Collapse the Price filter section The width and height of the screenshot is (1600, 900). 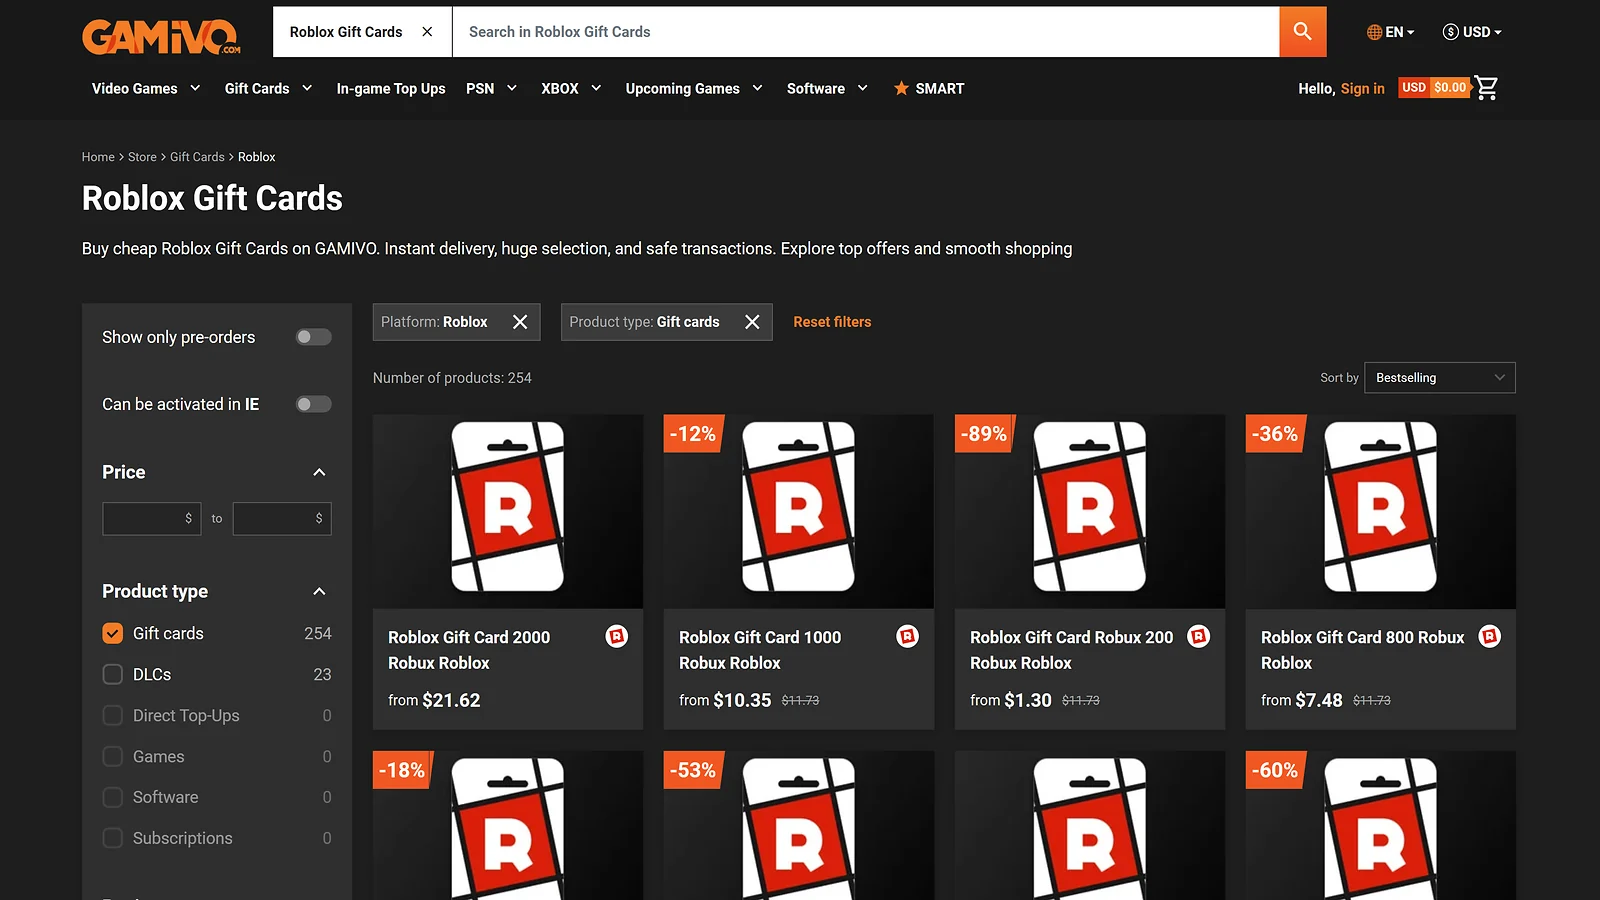click(x=319, y=472)
